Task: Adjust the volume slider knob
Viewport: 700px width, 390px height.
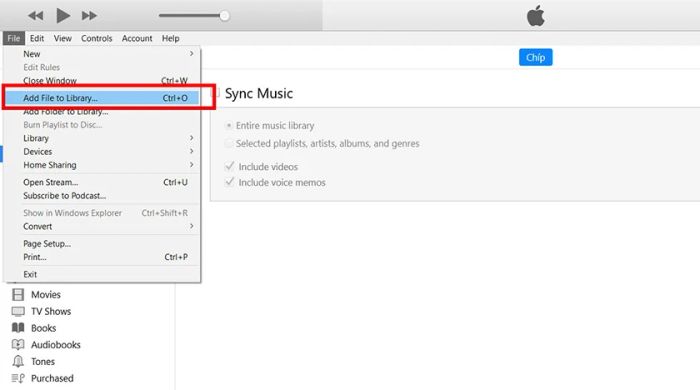Action: point(225,16)
